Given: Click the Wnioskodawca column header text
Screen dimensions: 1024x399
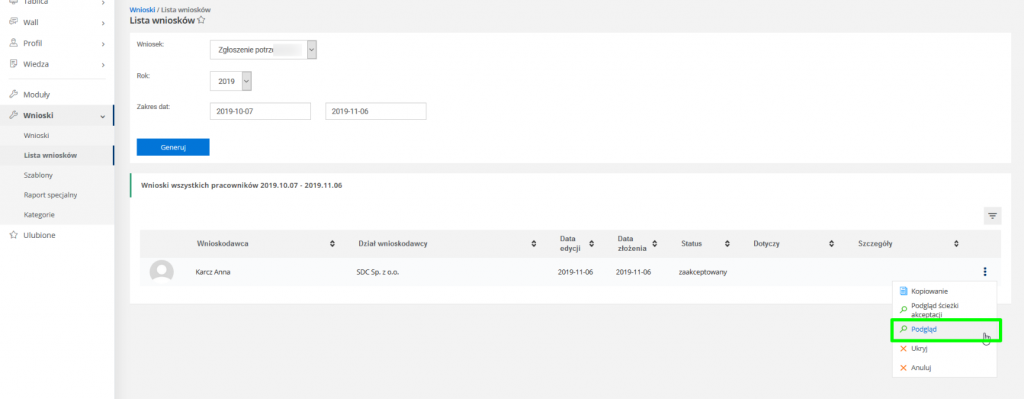Looking at the screenshot, I should (223, 244).
